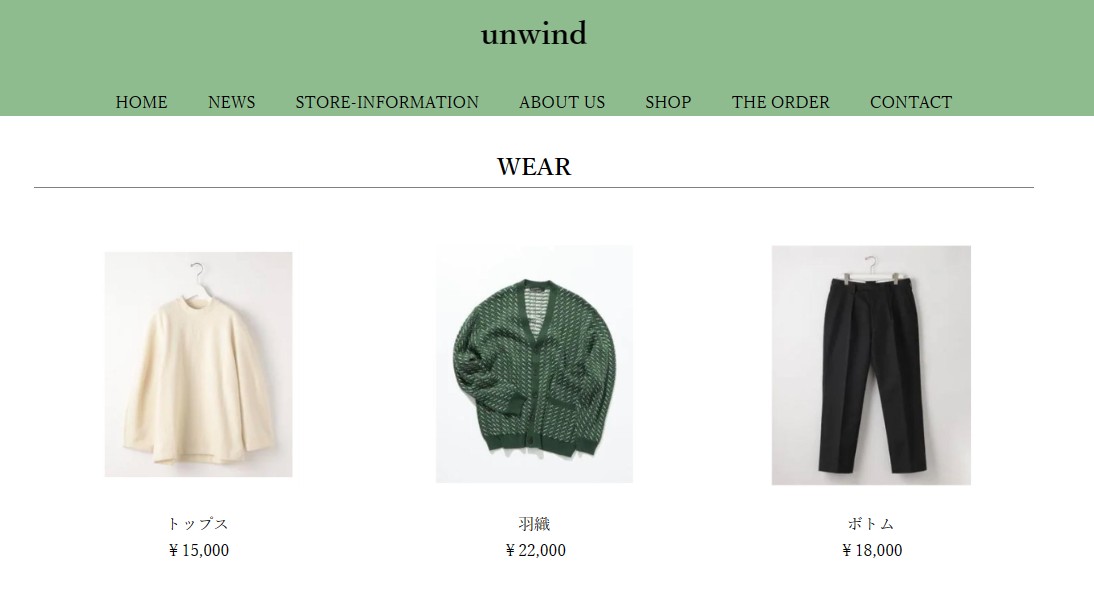1094x603 pixels.
Task: Click the hanger above the black trousers
Action: tap(870, 267)
